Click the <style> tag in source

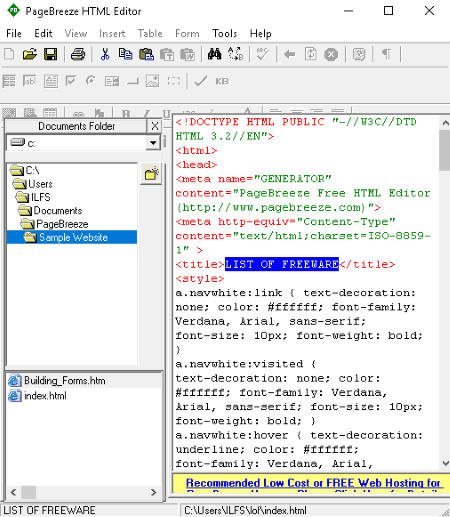[200, 278]
